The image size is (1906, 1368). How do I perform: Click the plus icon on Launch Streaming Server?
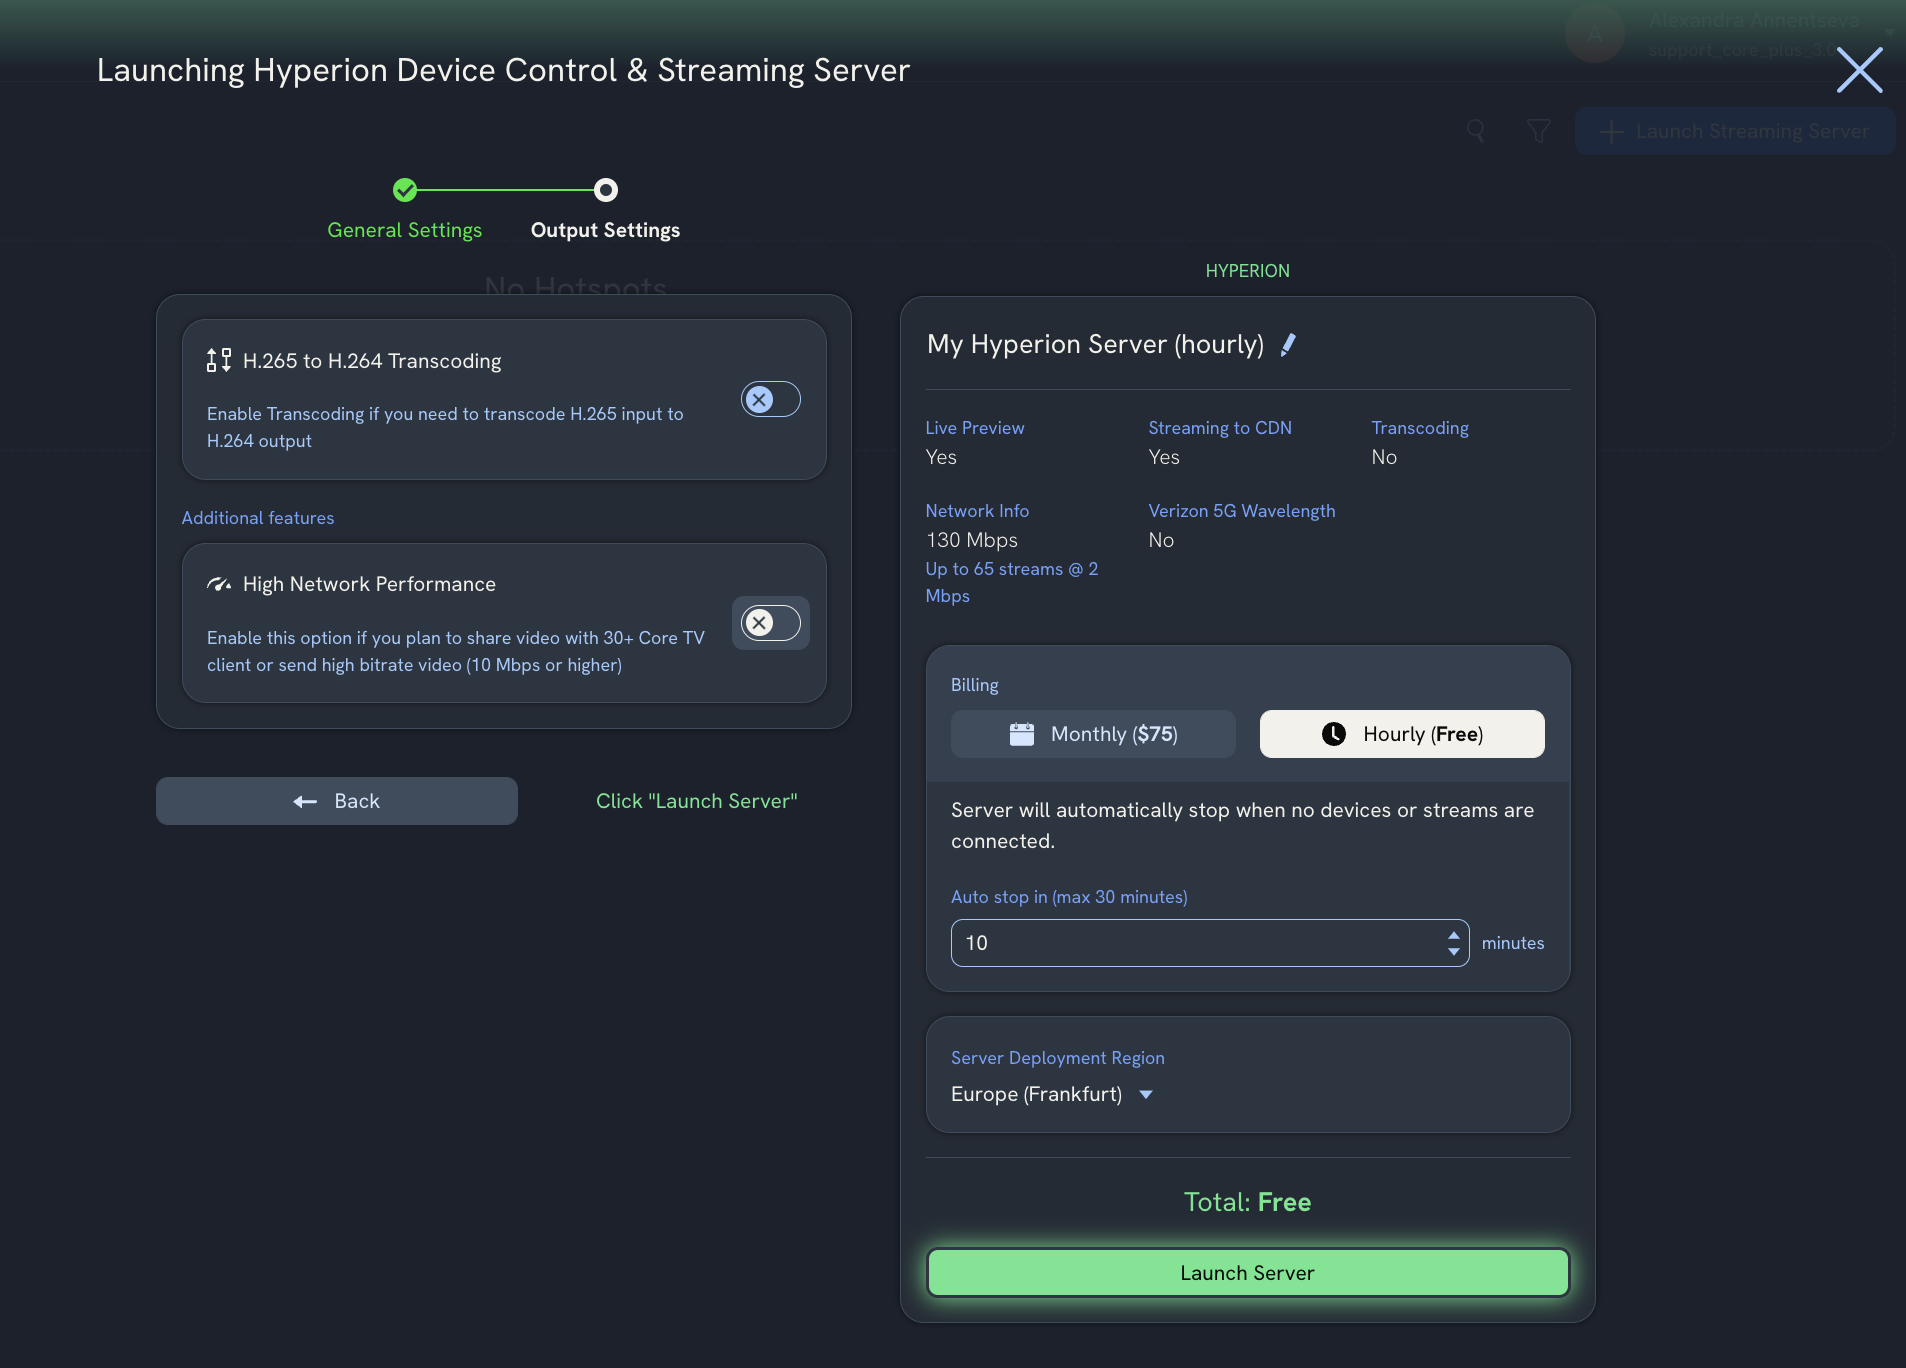[x=1609, y=131]
